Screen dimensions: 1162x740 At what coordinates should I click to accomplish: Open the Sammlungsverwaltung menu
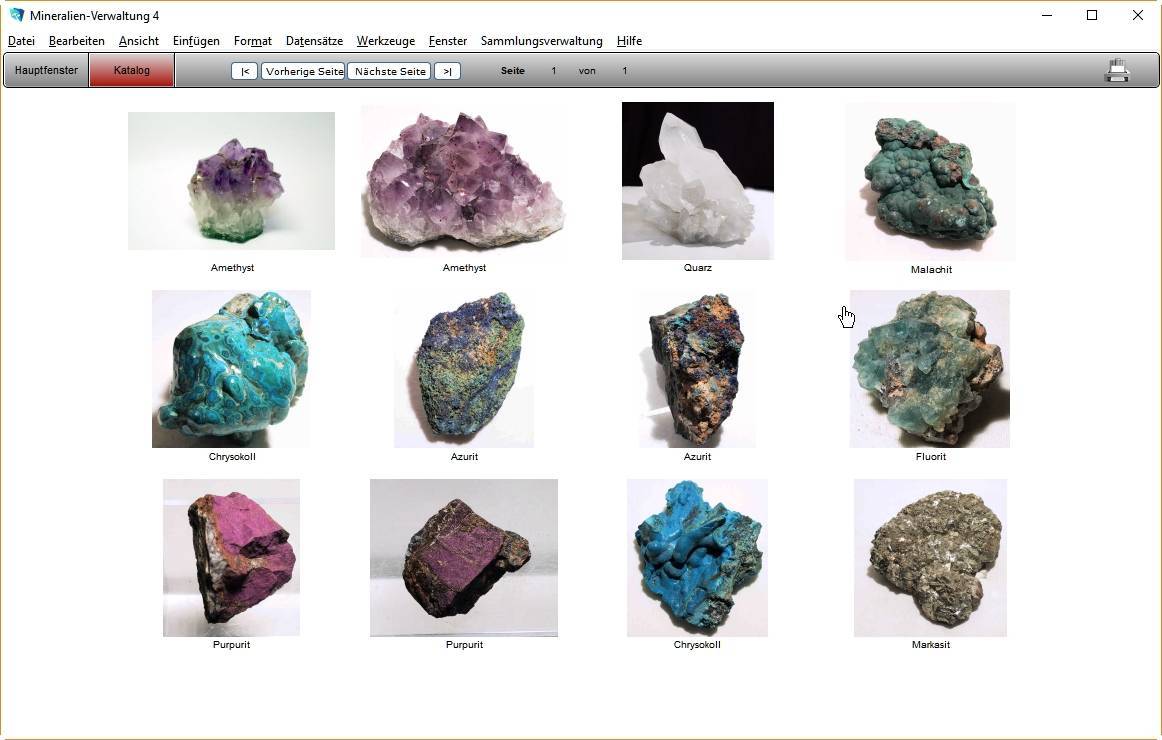[541, 41]
